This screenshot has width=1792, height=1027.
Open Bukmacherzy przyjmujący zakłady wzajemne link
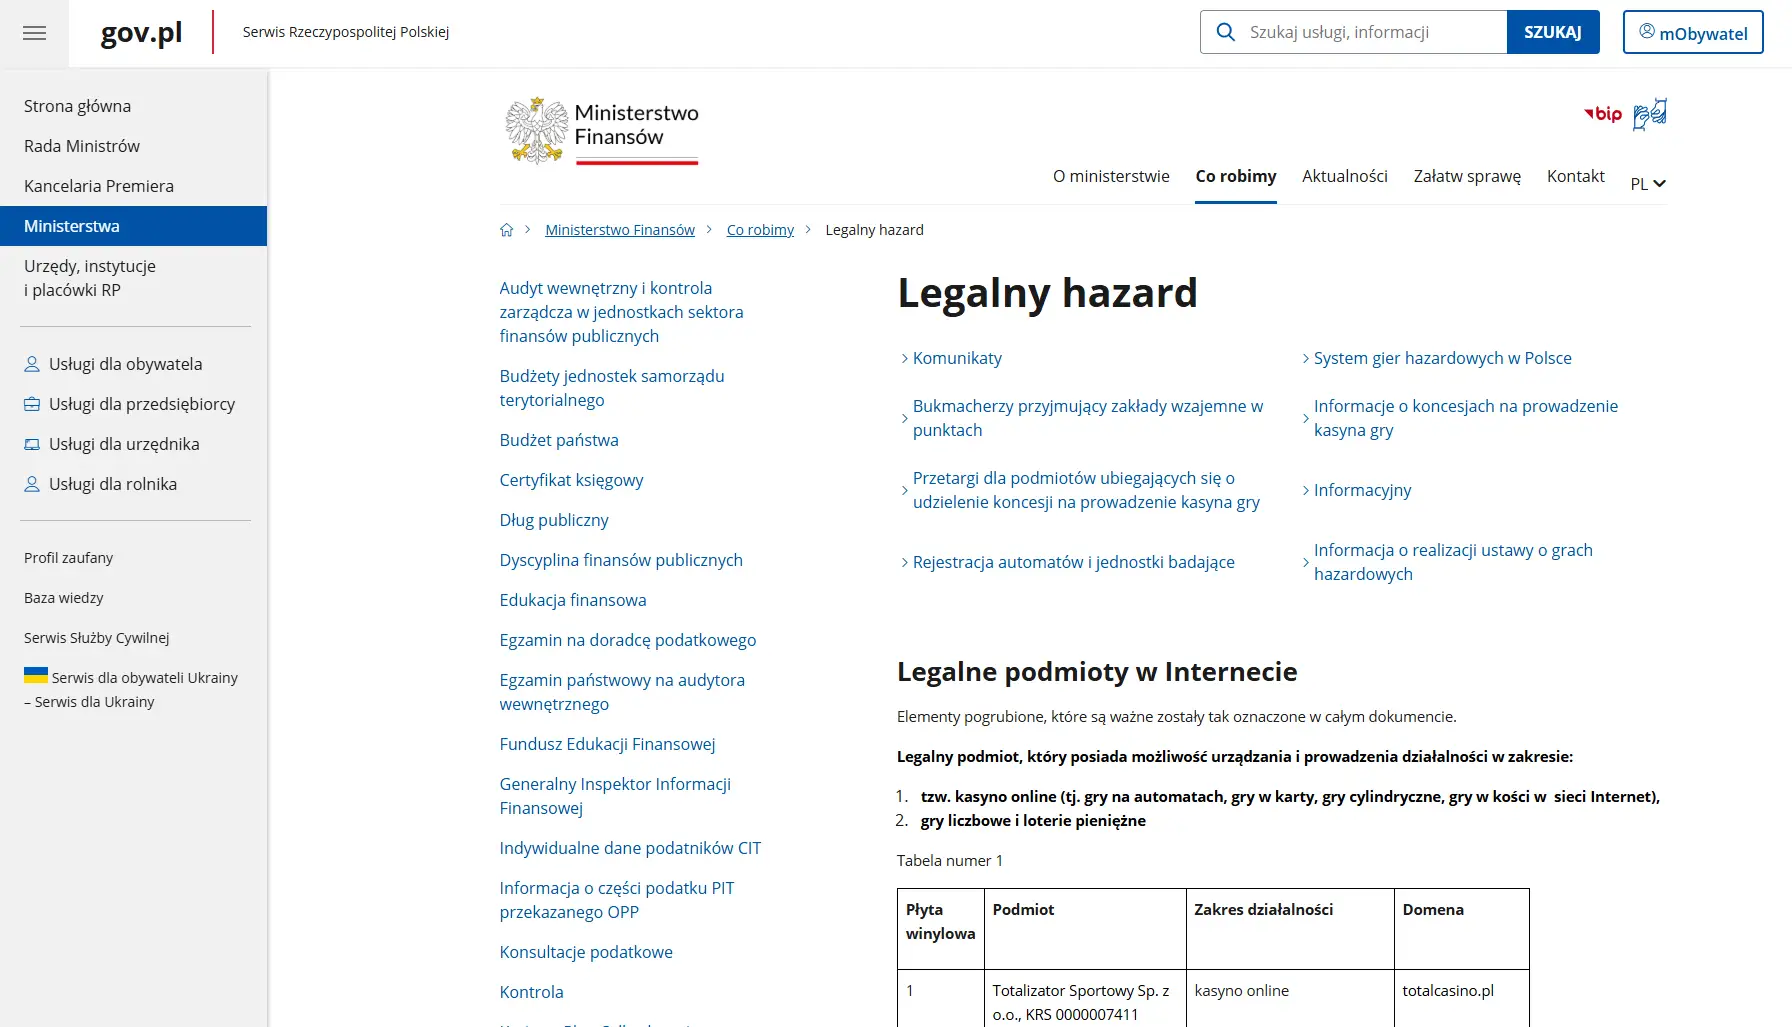(x=1088, y=418)
